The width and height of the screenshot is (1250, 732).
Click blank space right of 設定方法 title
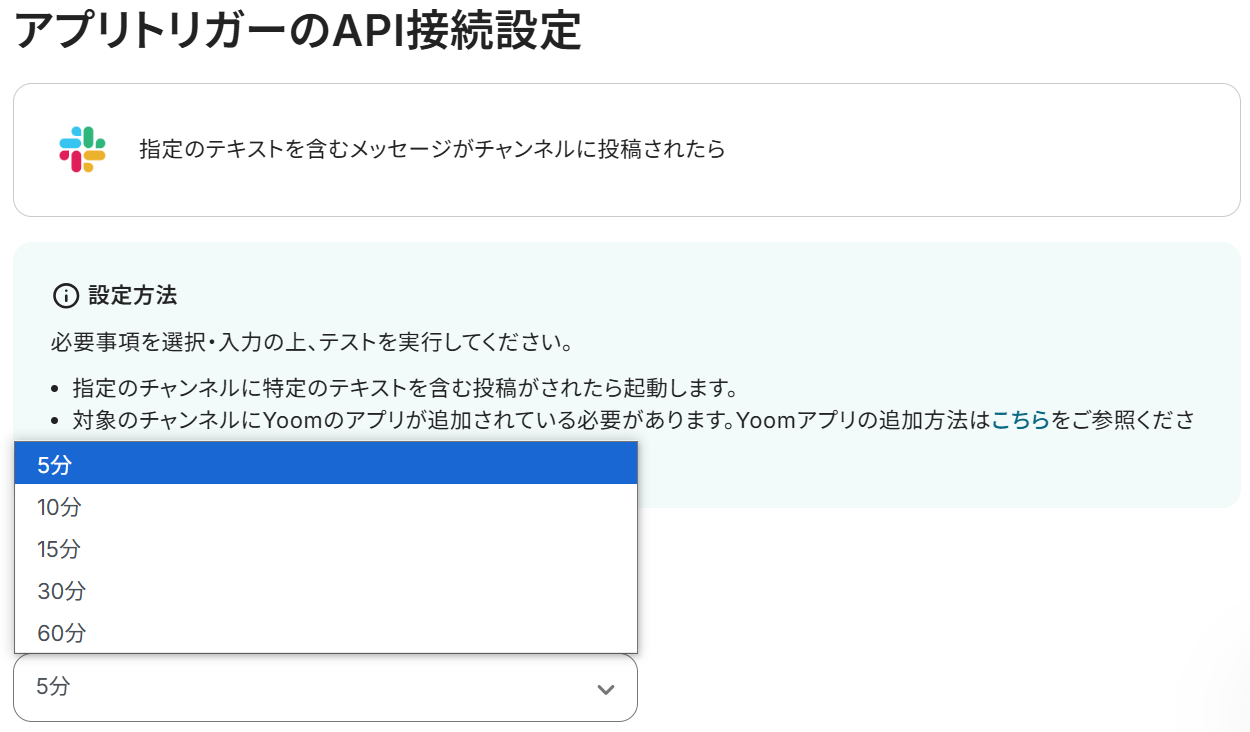pos(700,296)
